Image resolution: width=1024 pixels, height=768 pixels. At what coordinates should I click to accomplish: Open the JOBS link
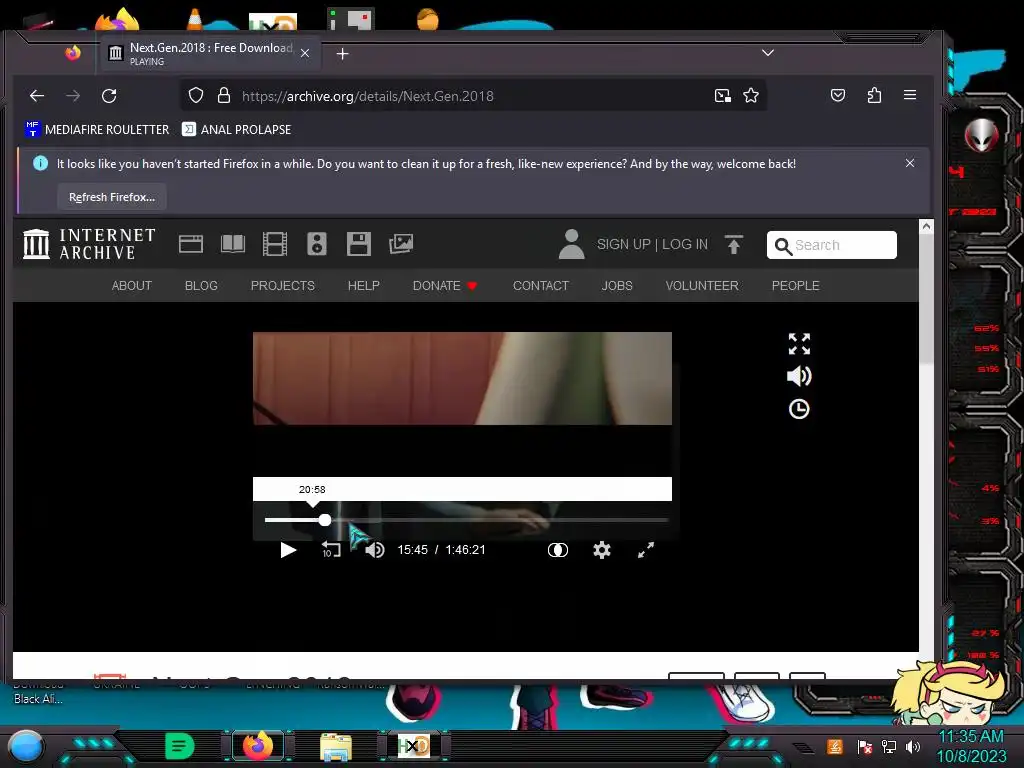click(x=617, y=286)
